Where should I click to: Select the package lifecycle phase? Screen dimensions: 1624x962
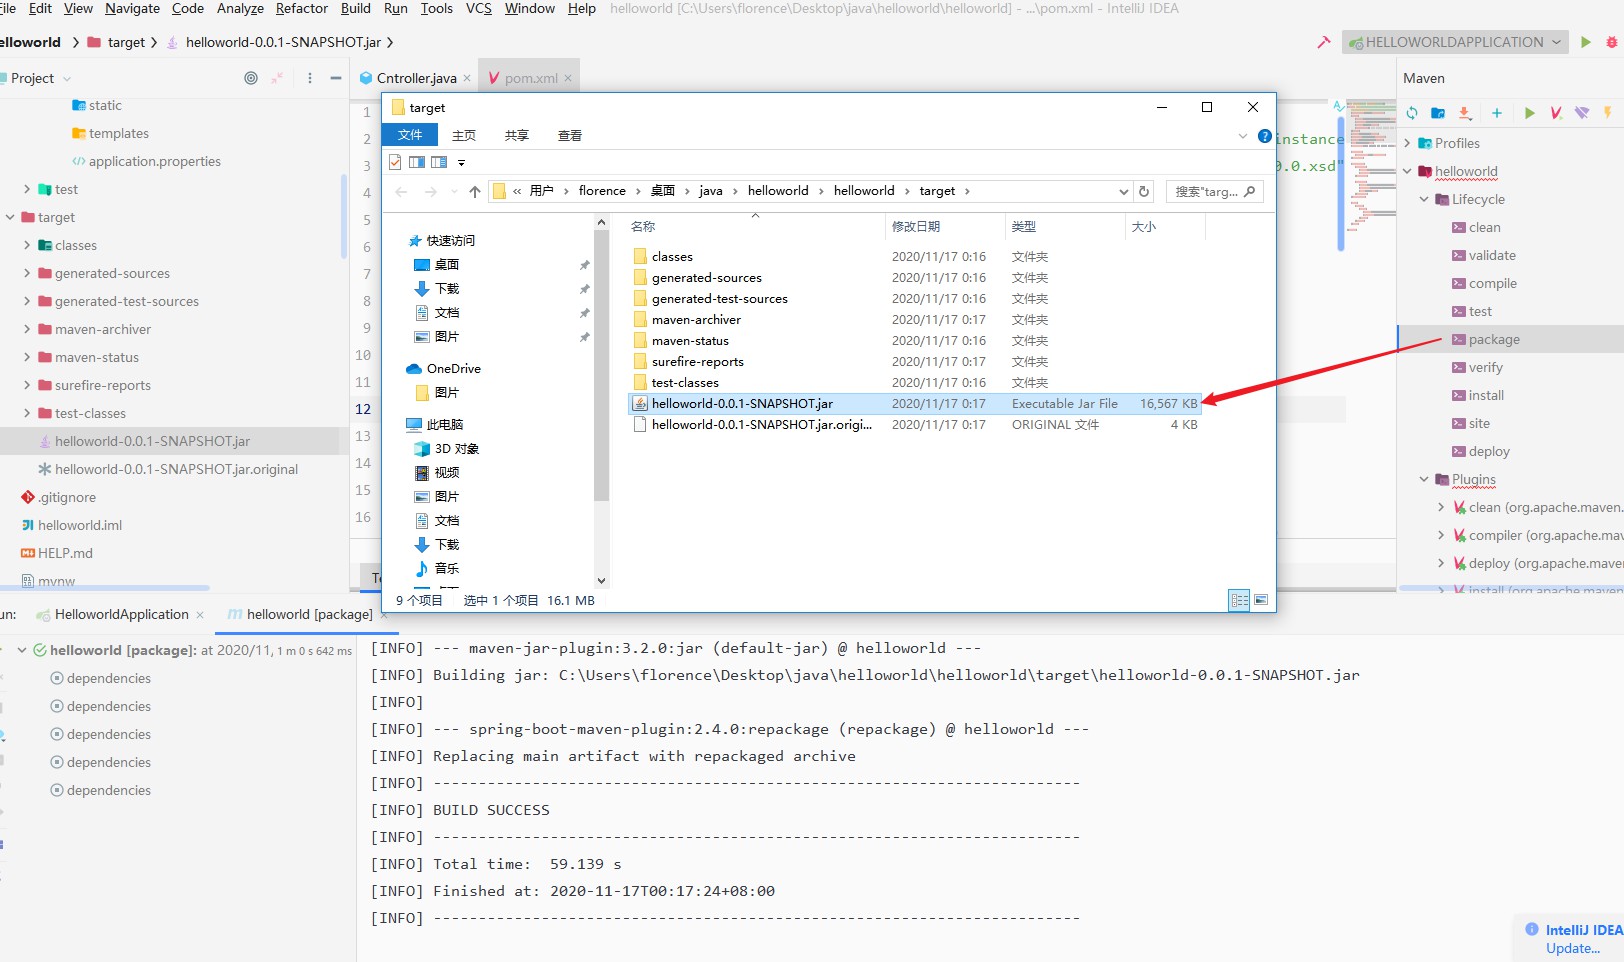[1494, 339]
